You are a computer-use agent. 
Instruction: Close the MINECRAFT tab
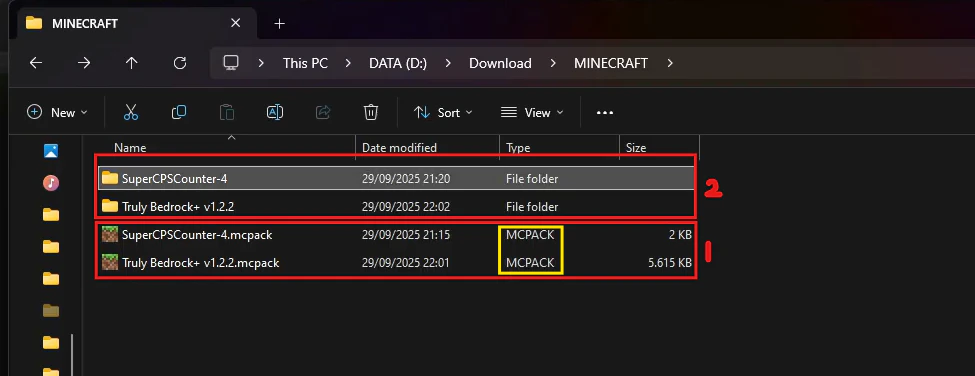pos(235,24)
